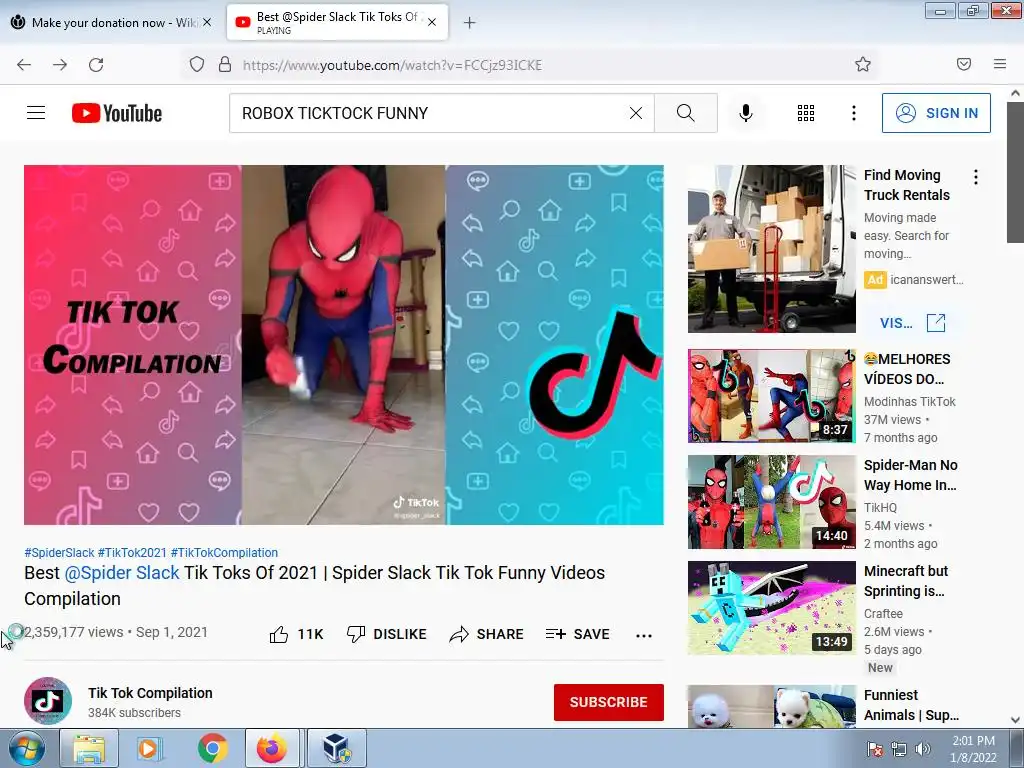Close the Wikipedia donation tab
Viewport: 1024px width, 768px height.
pyautogui.click(x=206, y=22)
